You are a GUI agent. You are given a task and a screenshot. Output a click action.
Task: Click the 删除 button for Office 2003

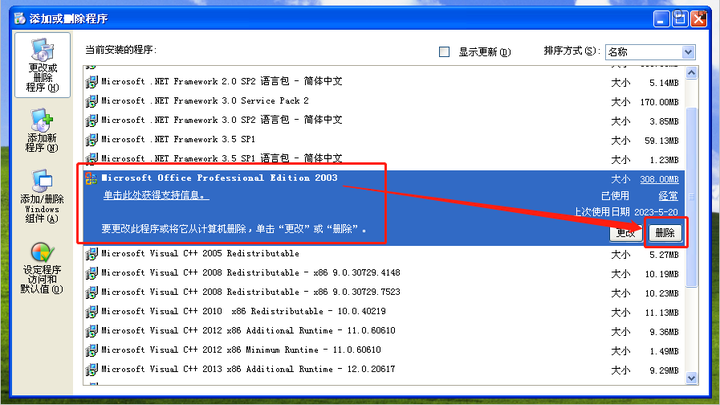pos(664,233)
